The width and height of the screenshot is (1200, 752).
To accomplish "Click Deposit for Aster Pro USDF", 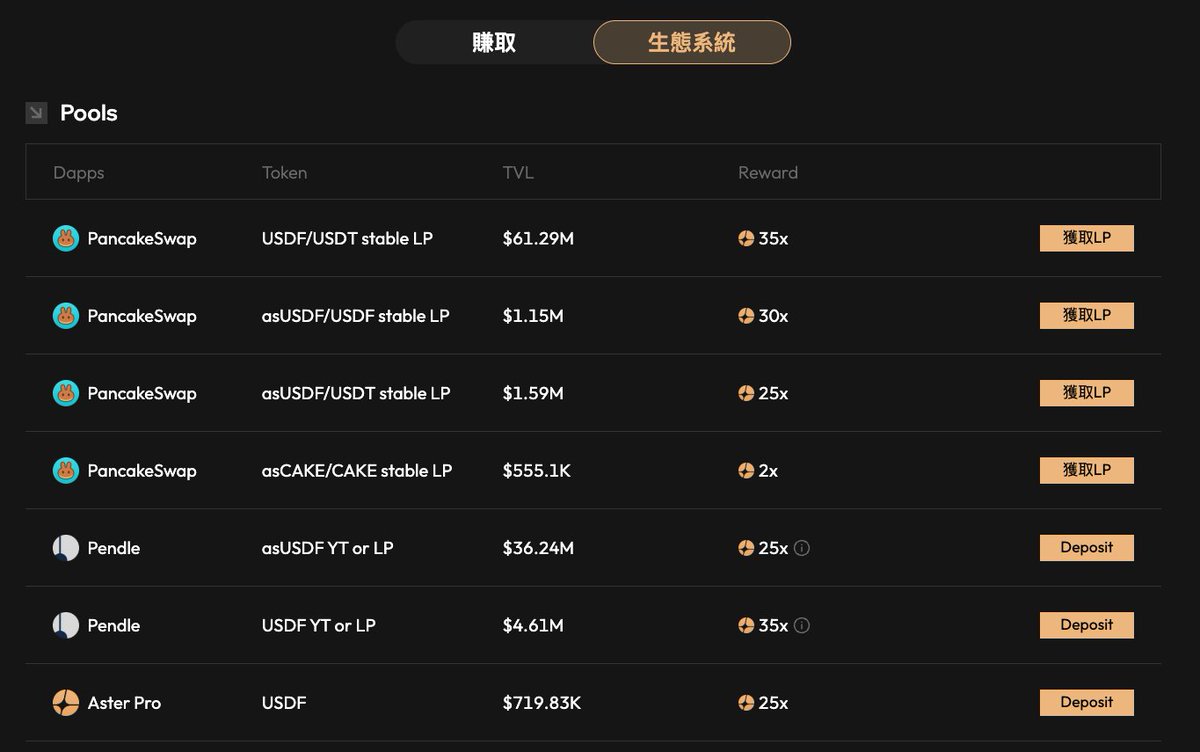I will click(1087, 702).
